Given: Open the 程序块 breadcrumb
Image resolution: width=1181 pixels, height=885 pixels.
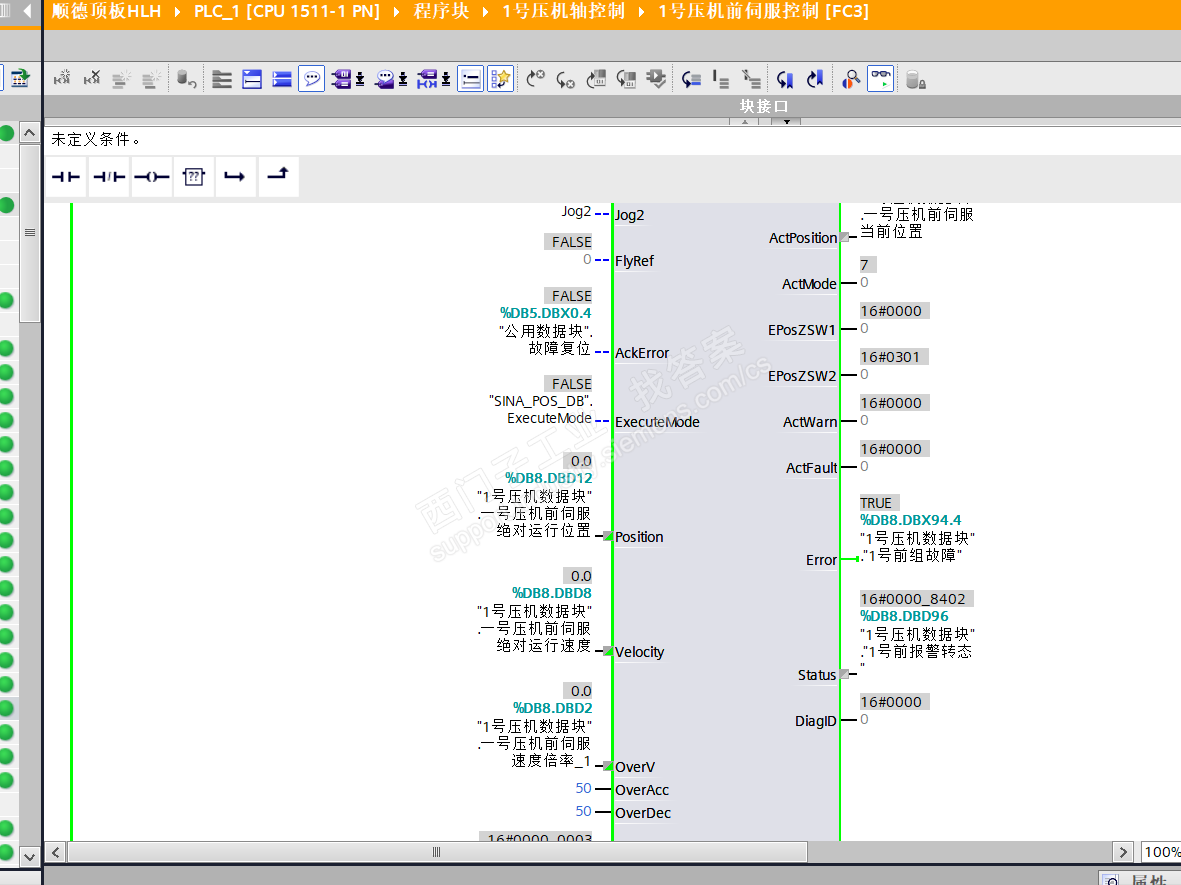Looking at the screenshot, I should pyautogui.click(x=441, y=11).
